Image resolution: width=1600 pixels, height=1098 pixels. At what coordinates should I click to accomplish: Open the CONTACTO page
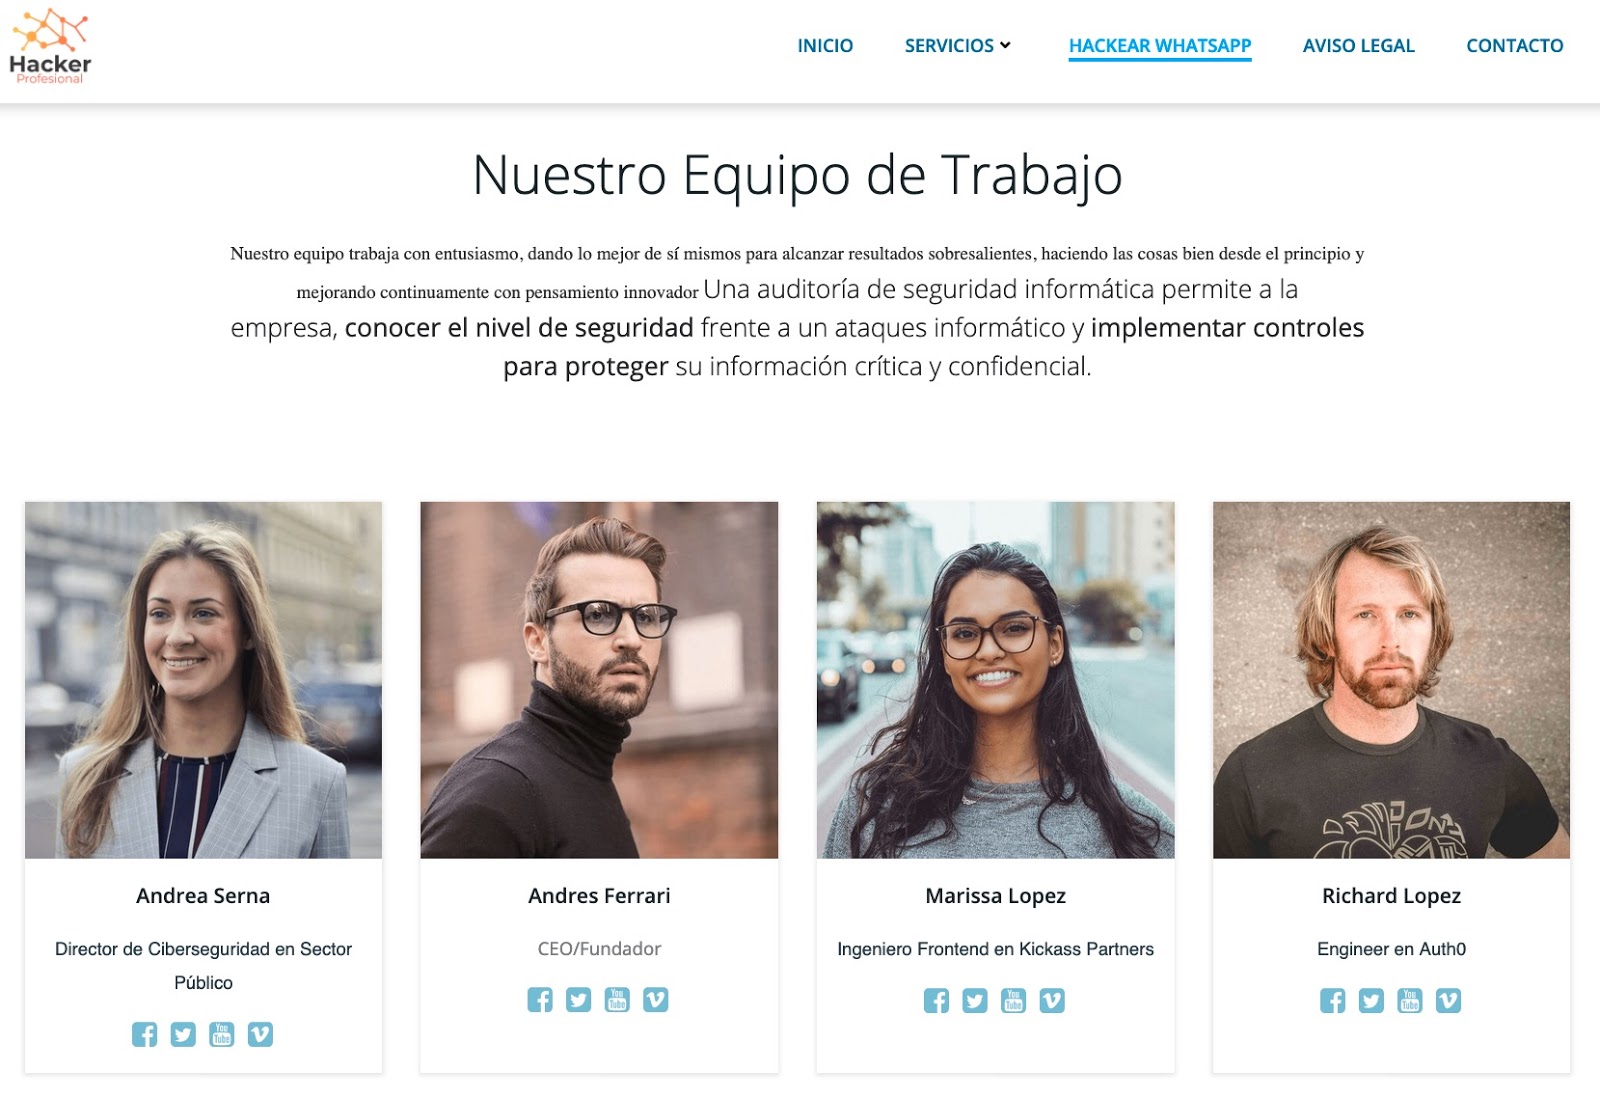coord(1514,46)
